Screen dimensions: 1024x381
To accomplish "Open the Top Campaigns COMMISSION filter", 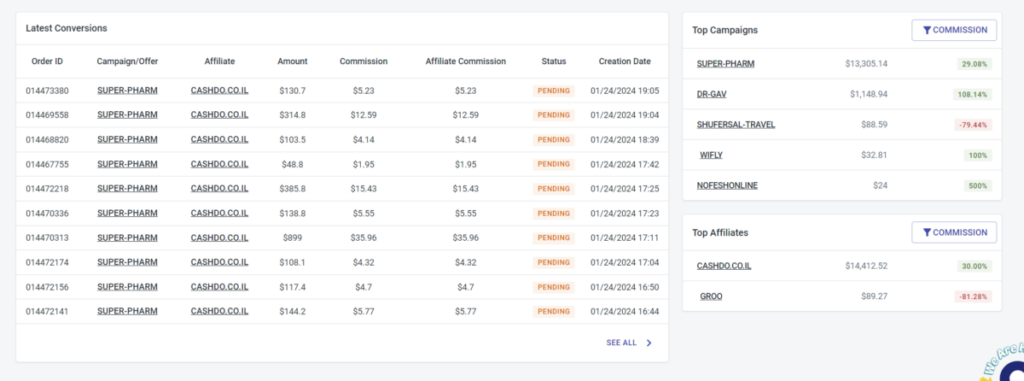I will [954, 30].
